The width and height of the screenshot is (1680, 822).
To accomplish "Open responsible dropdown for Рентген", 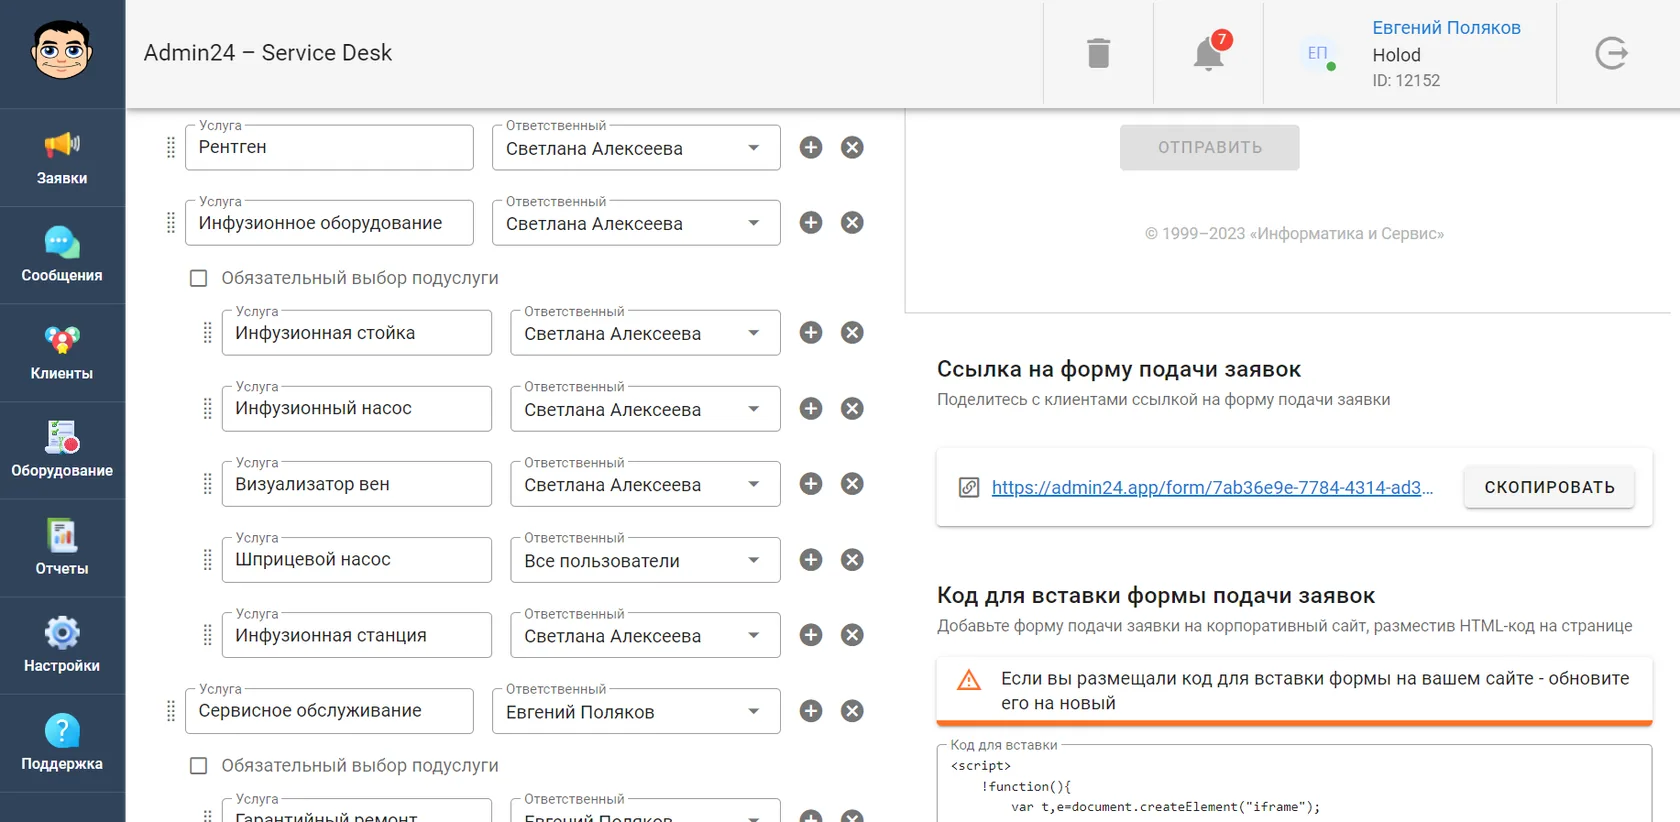I will click(636, 148).
